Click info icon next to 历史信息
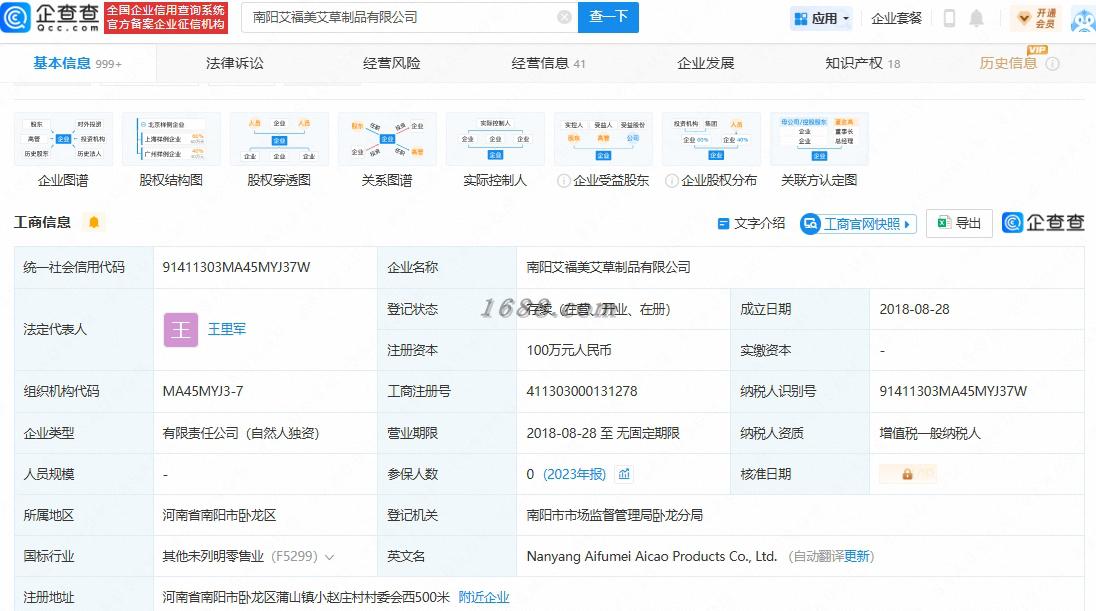 coord(1052,64)
